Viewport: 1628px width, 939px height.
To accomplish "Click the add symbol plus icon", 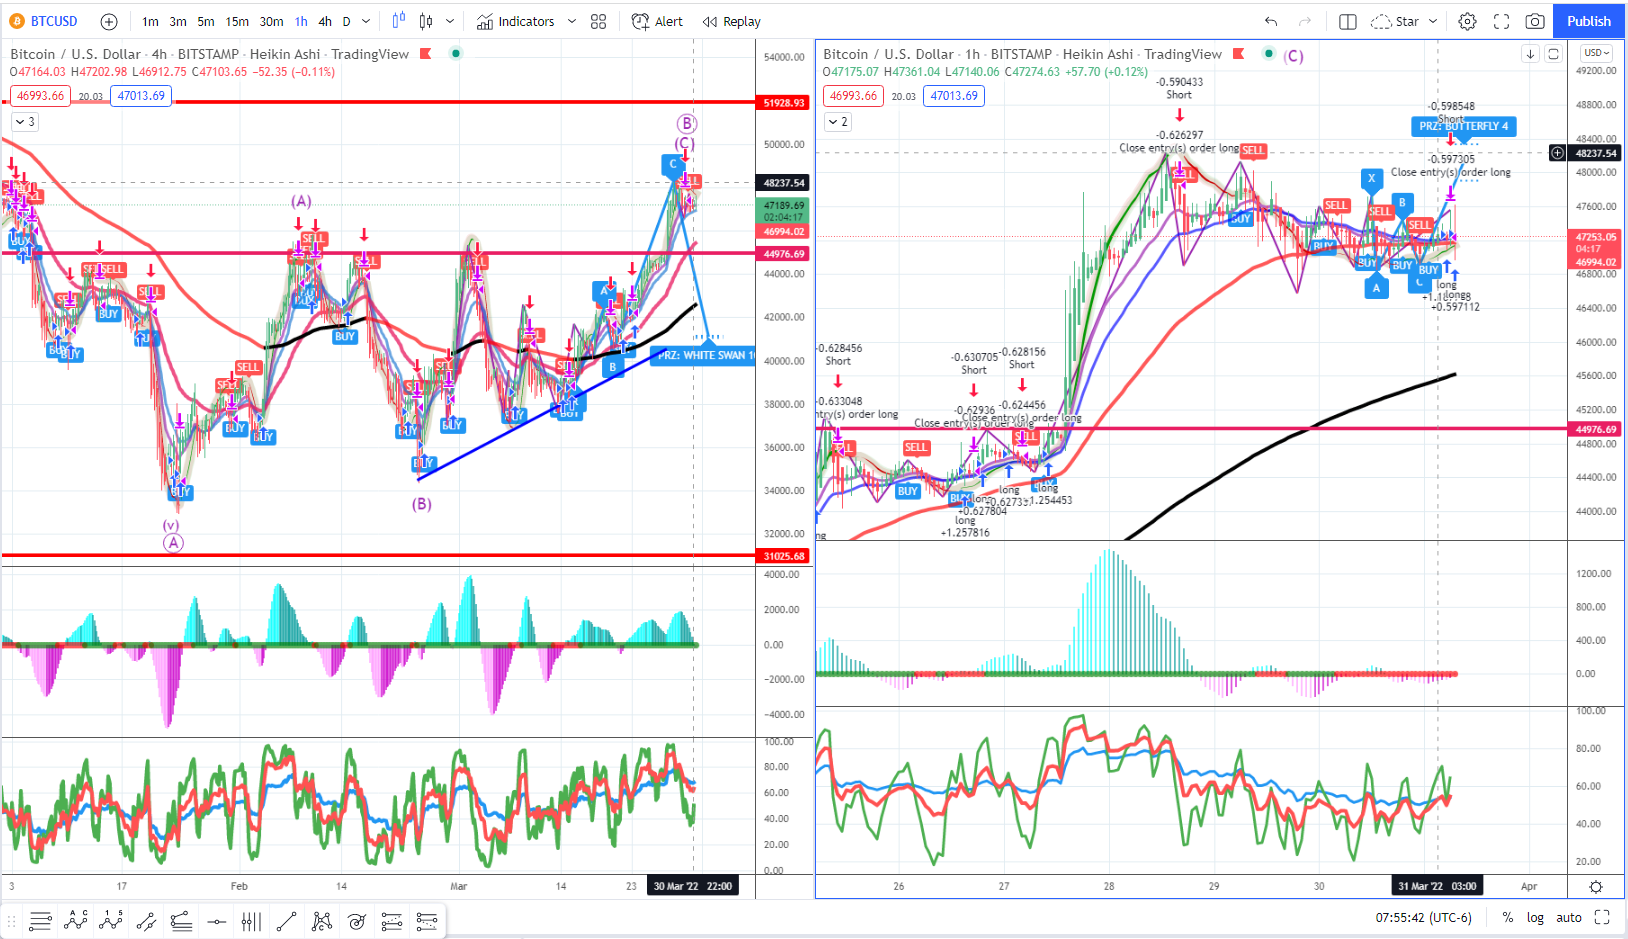I will coord(109,21).
